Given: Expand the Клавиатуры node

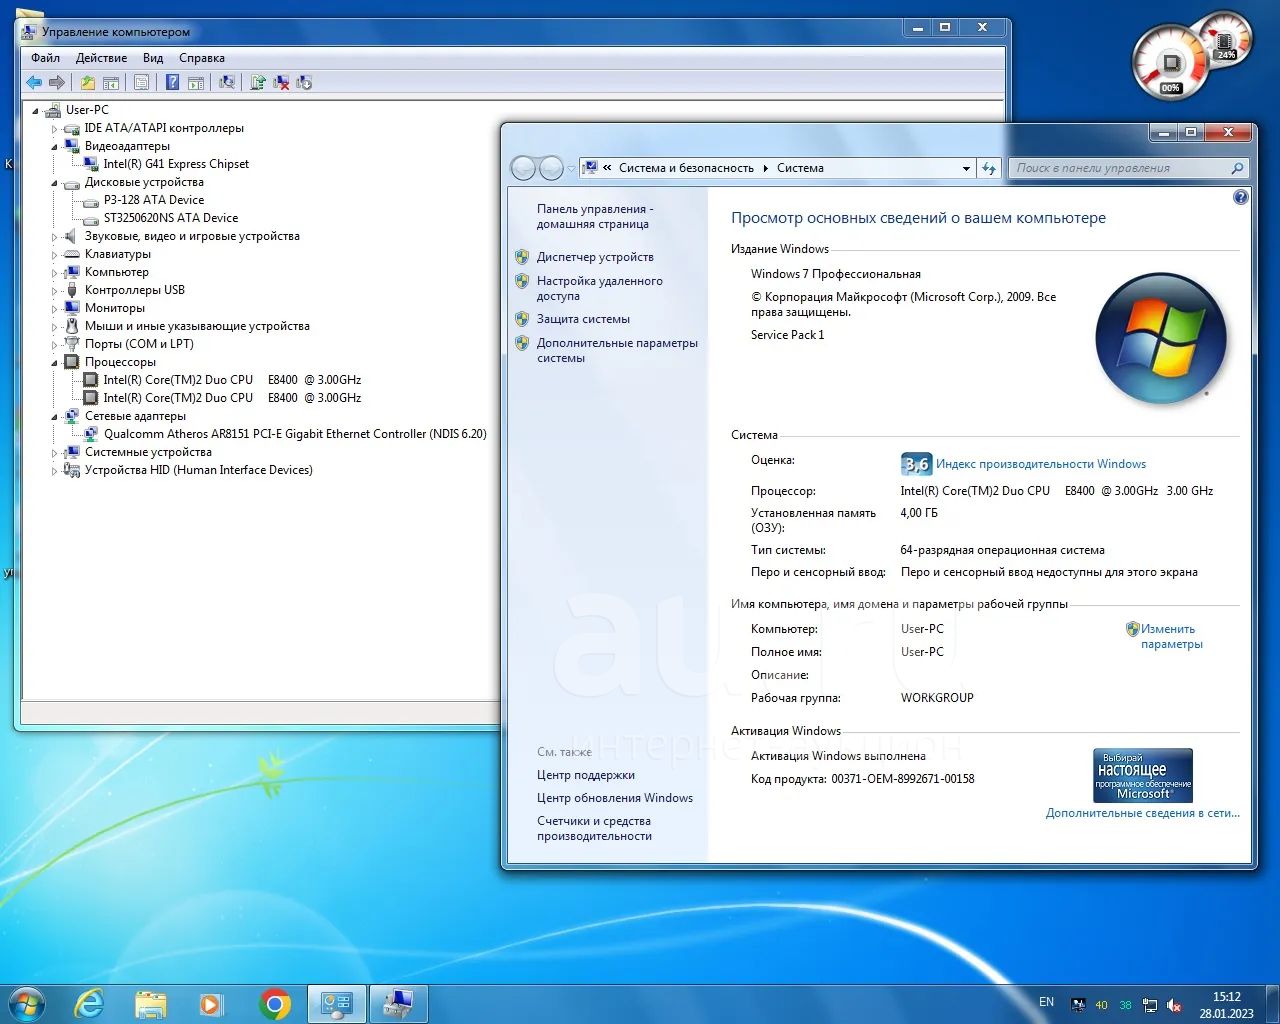Looking at the screenshot, I should (x=55, y=254).
